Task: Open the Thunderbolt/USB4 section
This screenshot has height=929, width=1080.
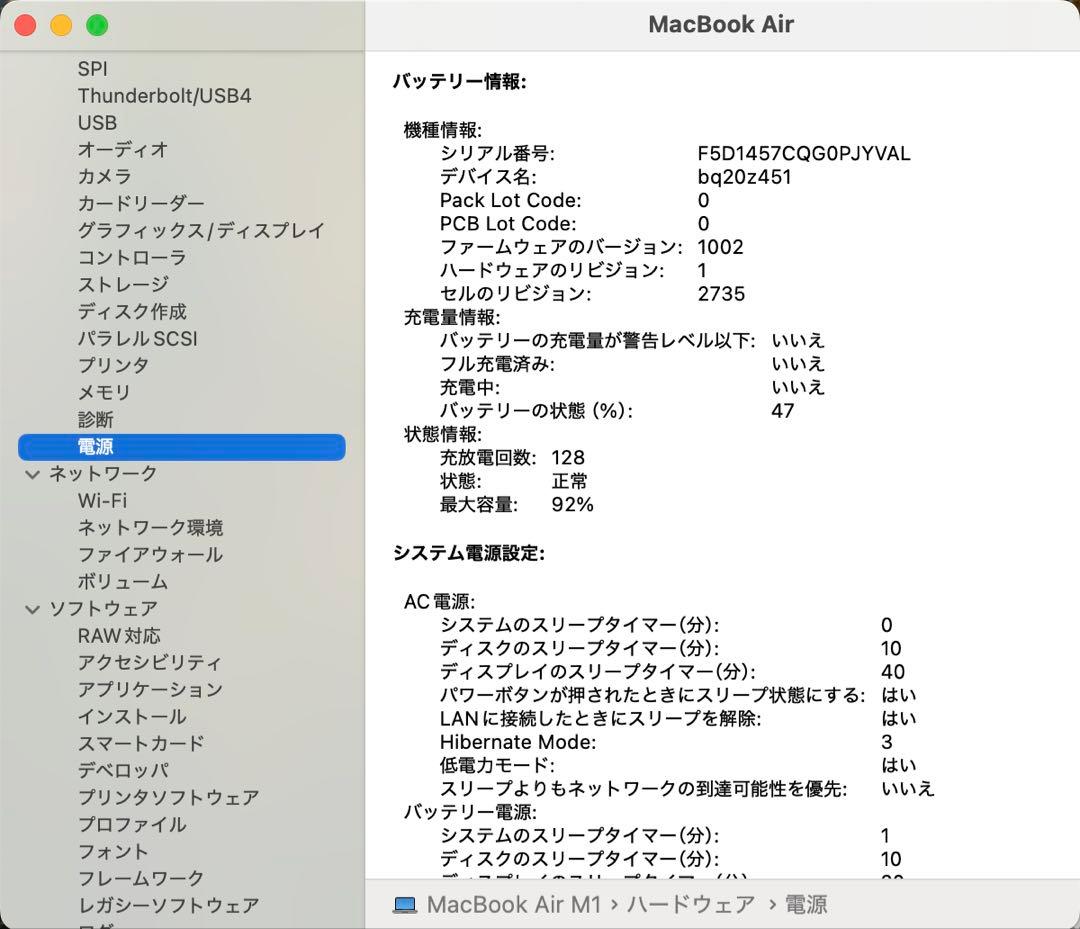Action: coord(164,95)
